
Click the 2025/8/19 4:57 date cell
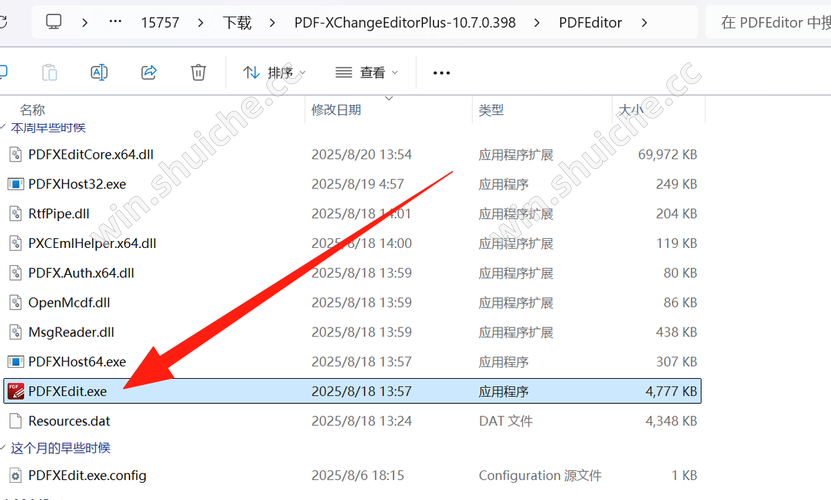point(358,184)
